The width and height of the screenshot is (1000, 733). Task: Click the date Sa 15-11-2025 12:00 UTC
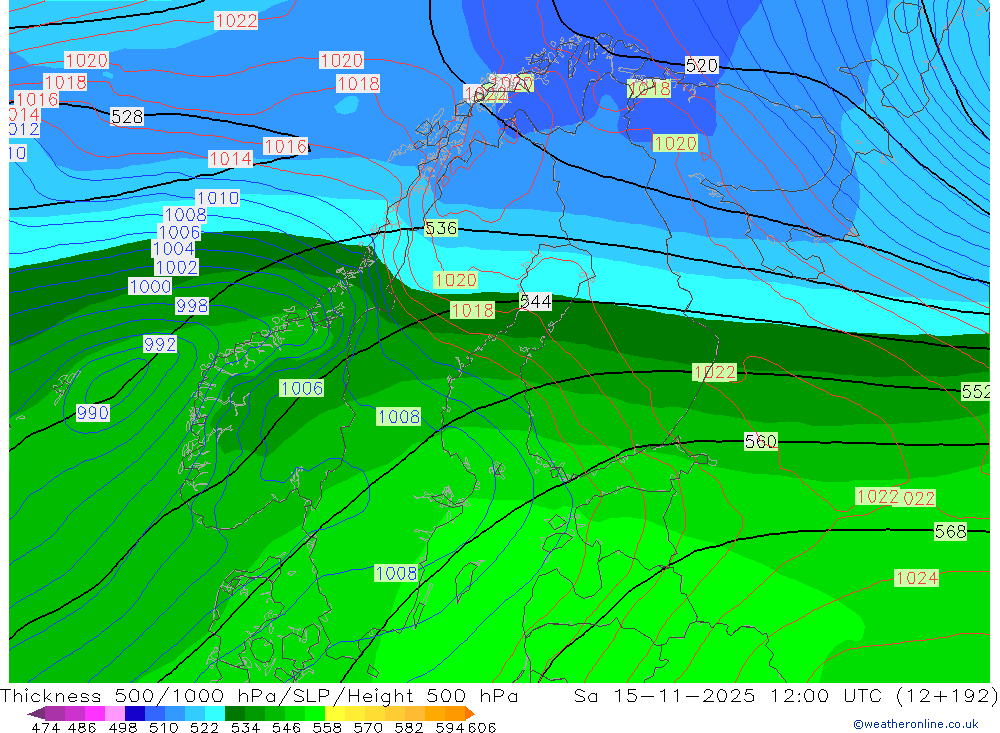(728, 695)
